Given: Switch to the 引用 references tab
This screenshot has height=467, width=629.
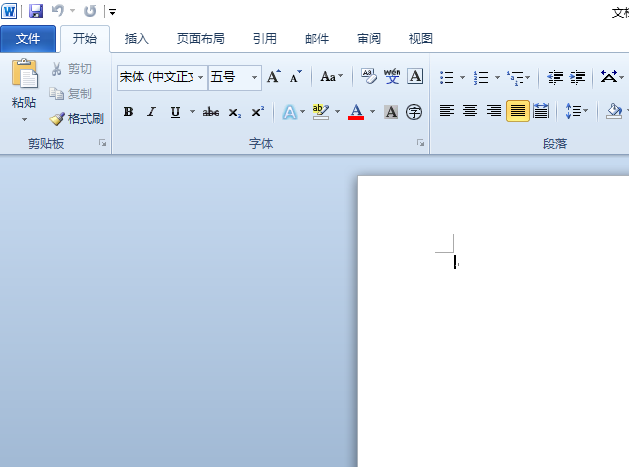Looking at the screenshot, I should [265, 39].
